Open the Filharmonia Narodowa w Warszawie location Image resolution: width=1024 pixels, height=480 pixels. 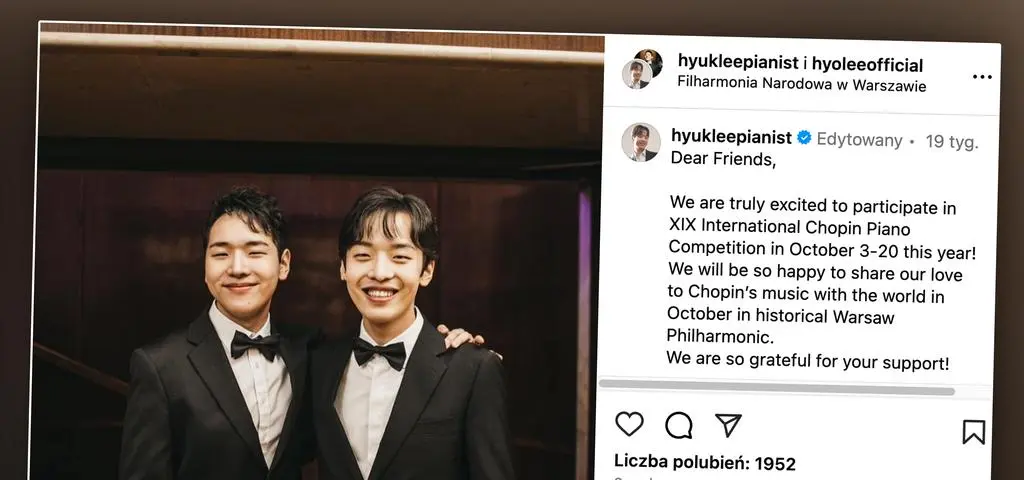coord(801,84)
